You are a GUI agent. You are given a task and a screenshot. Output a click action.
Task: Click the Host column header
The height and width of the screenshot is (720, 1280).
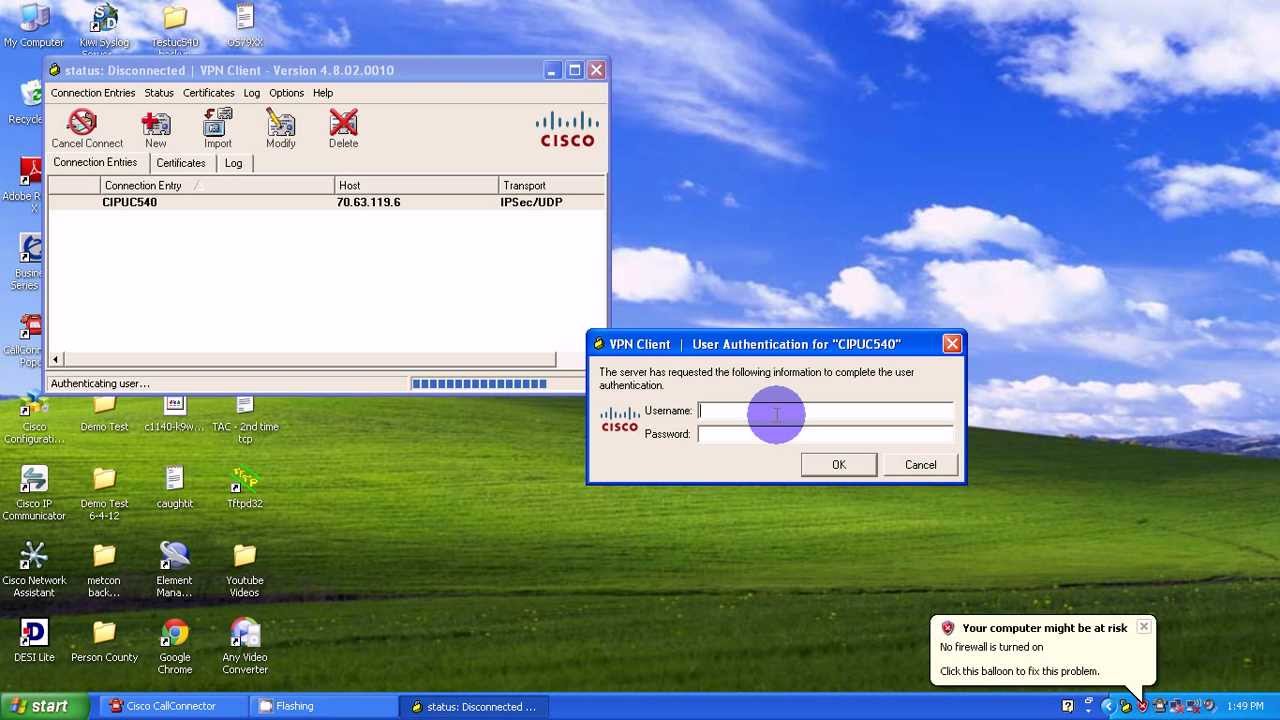416,186
